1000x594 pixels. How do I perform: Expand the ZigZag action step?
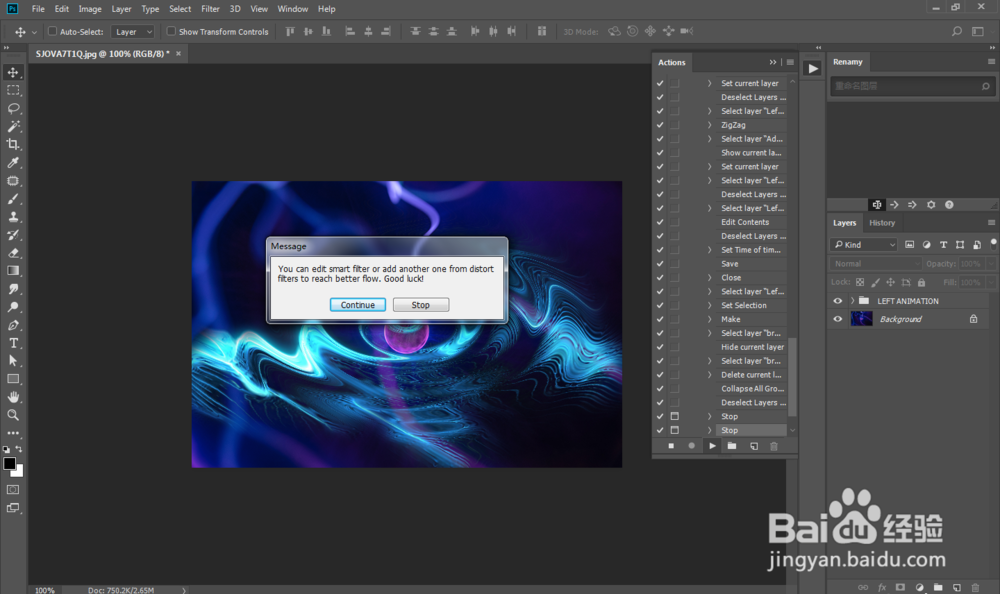pyautogui.click(x=709, y=125)
